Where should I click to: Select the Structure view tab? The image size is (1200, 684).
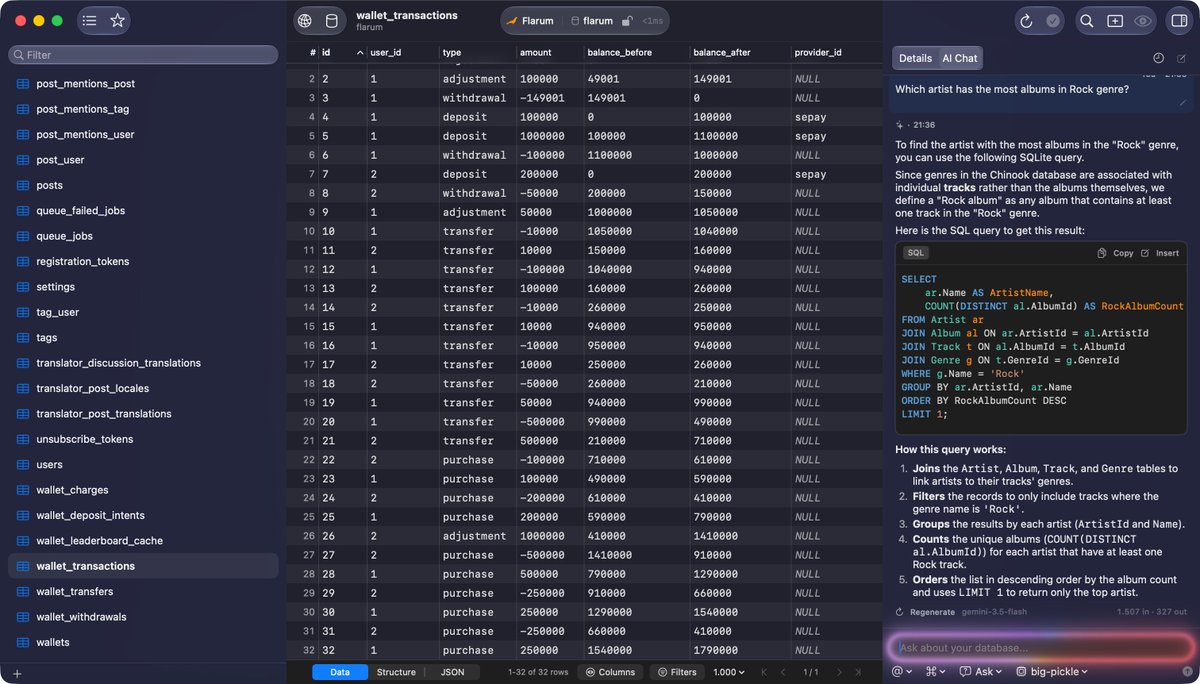click(x=396, y=672)
